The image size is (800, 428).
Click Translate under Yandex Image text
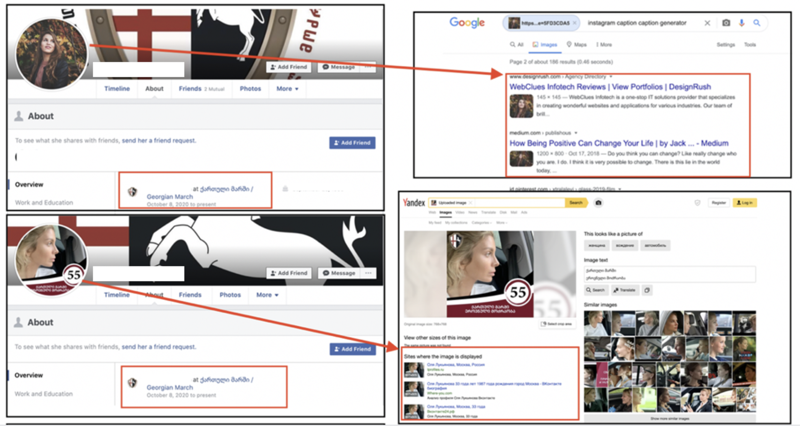tap(624, 290)
